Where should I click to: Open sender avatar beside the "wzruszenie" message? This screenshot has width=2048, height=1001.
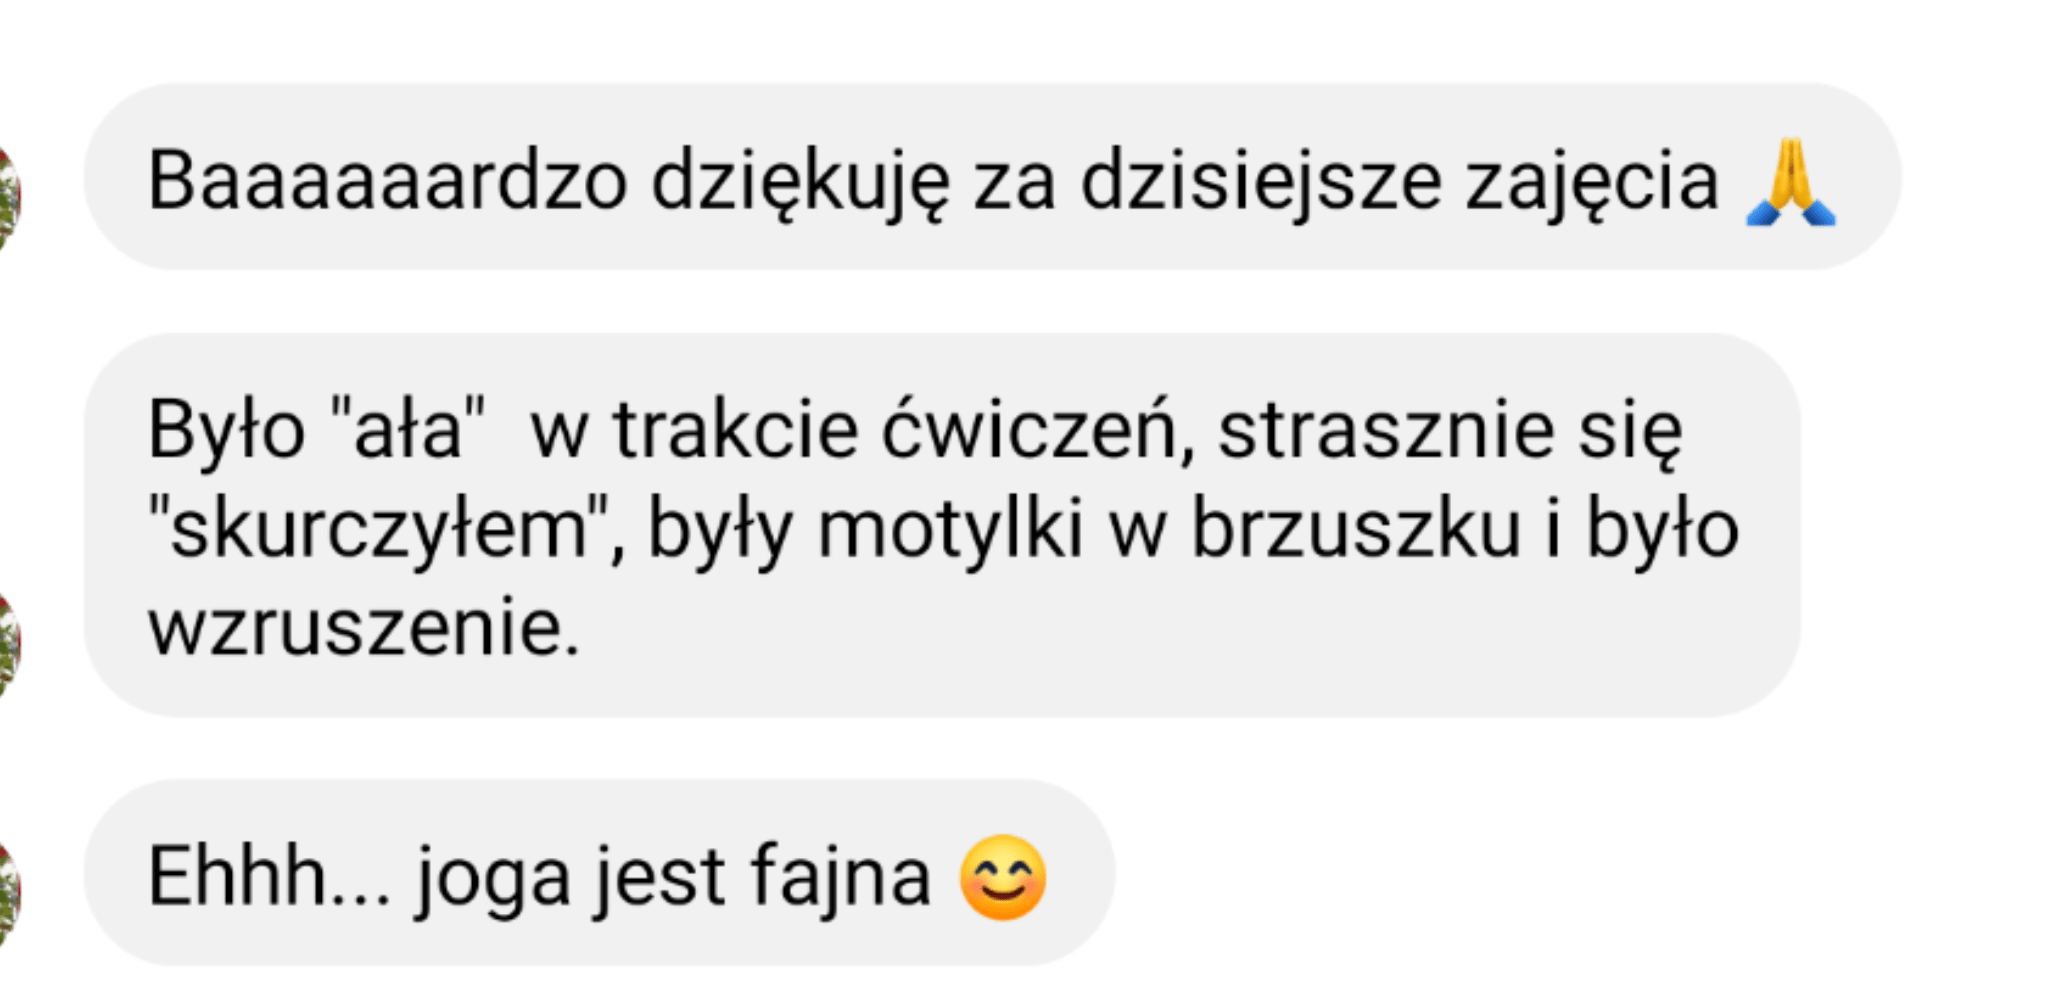click(x=8, y=643)
